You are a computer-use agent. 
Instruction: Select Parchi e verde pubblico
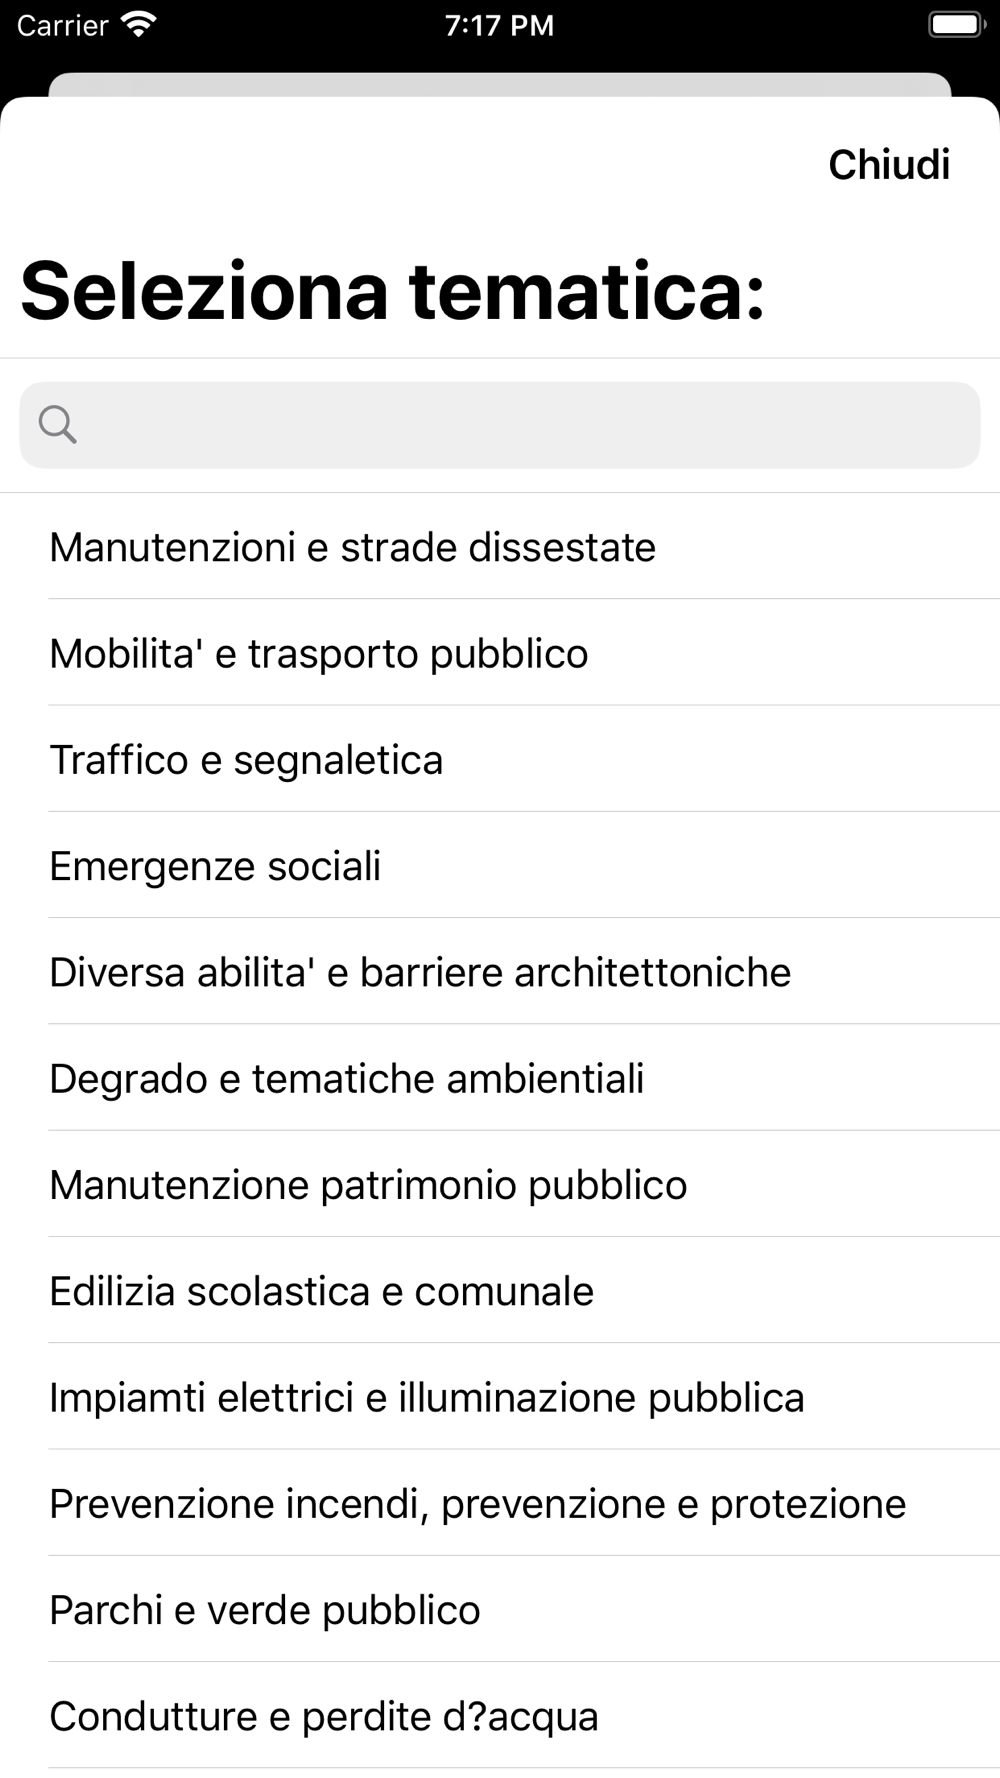500,1610
